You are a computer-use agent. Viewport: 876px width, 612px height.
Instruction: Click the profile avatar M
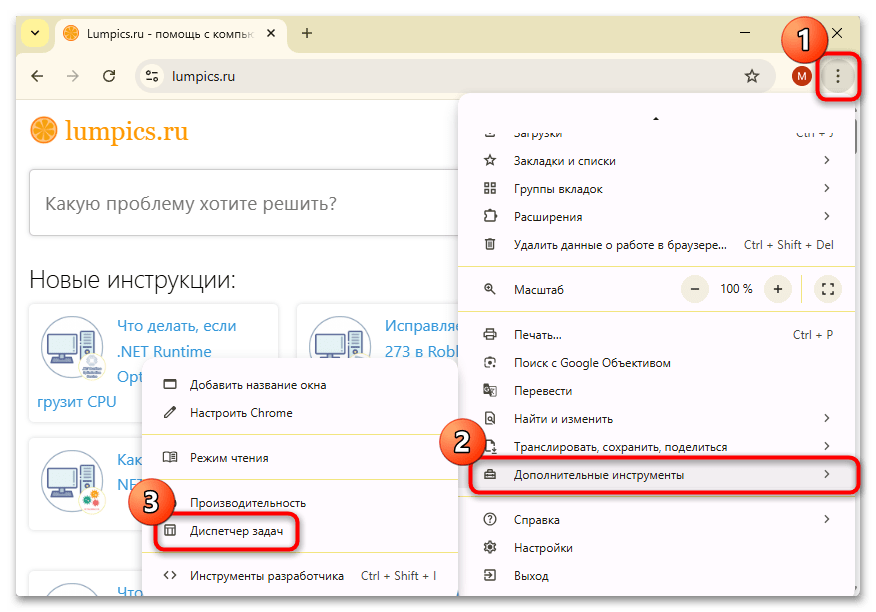pyautogui.click(x=802, y=76)
